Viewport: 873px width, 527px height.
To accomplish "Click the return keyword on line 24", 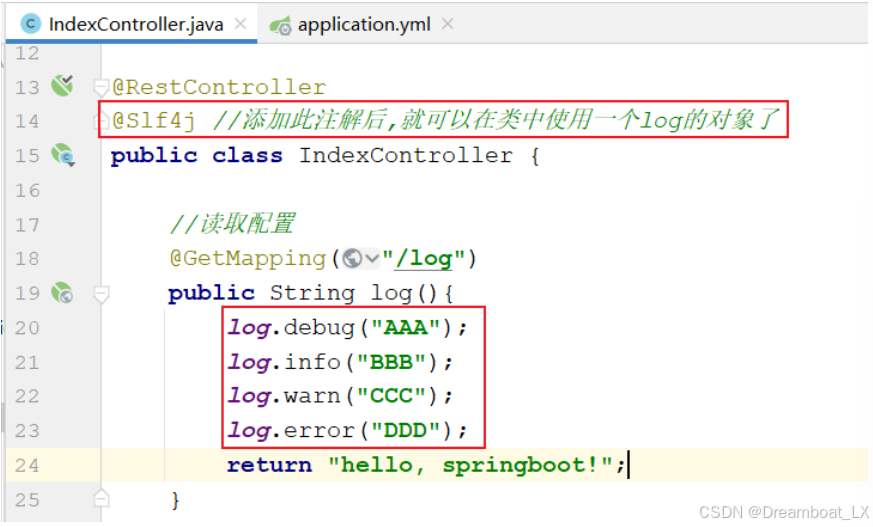I will point(269,465).
